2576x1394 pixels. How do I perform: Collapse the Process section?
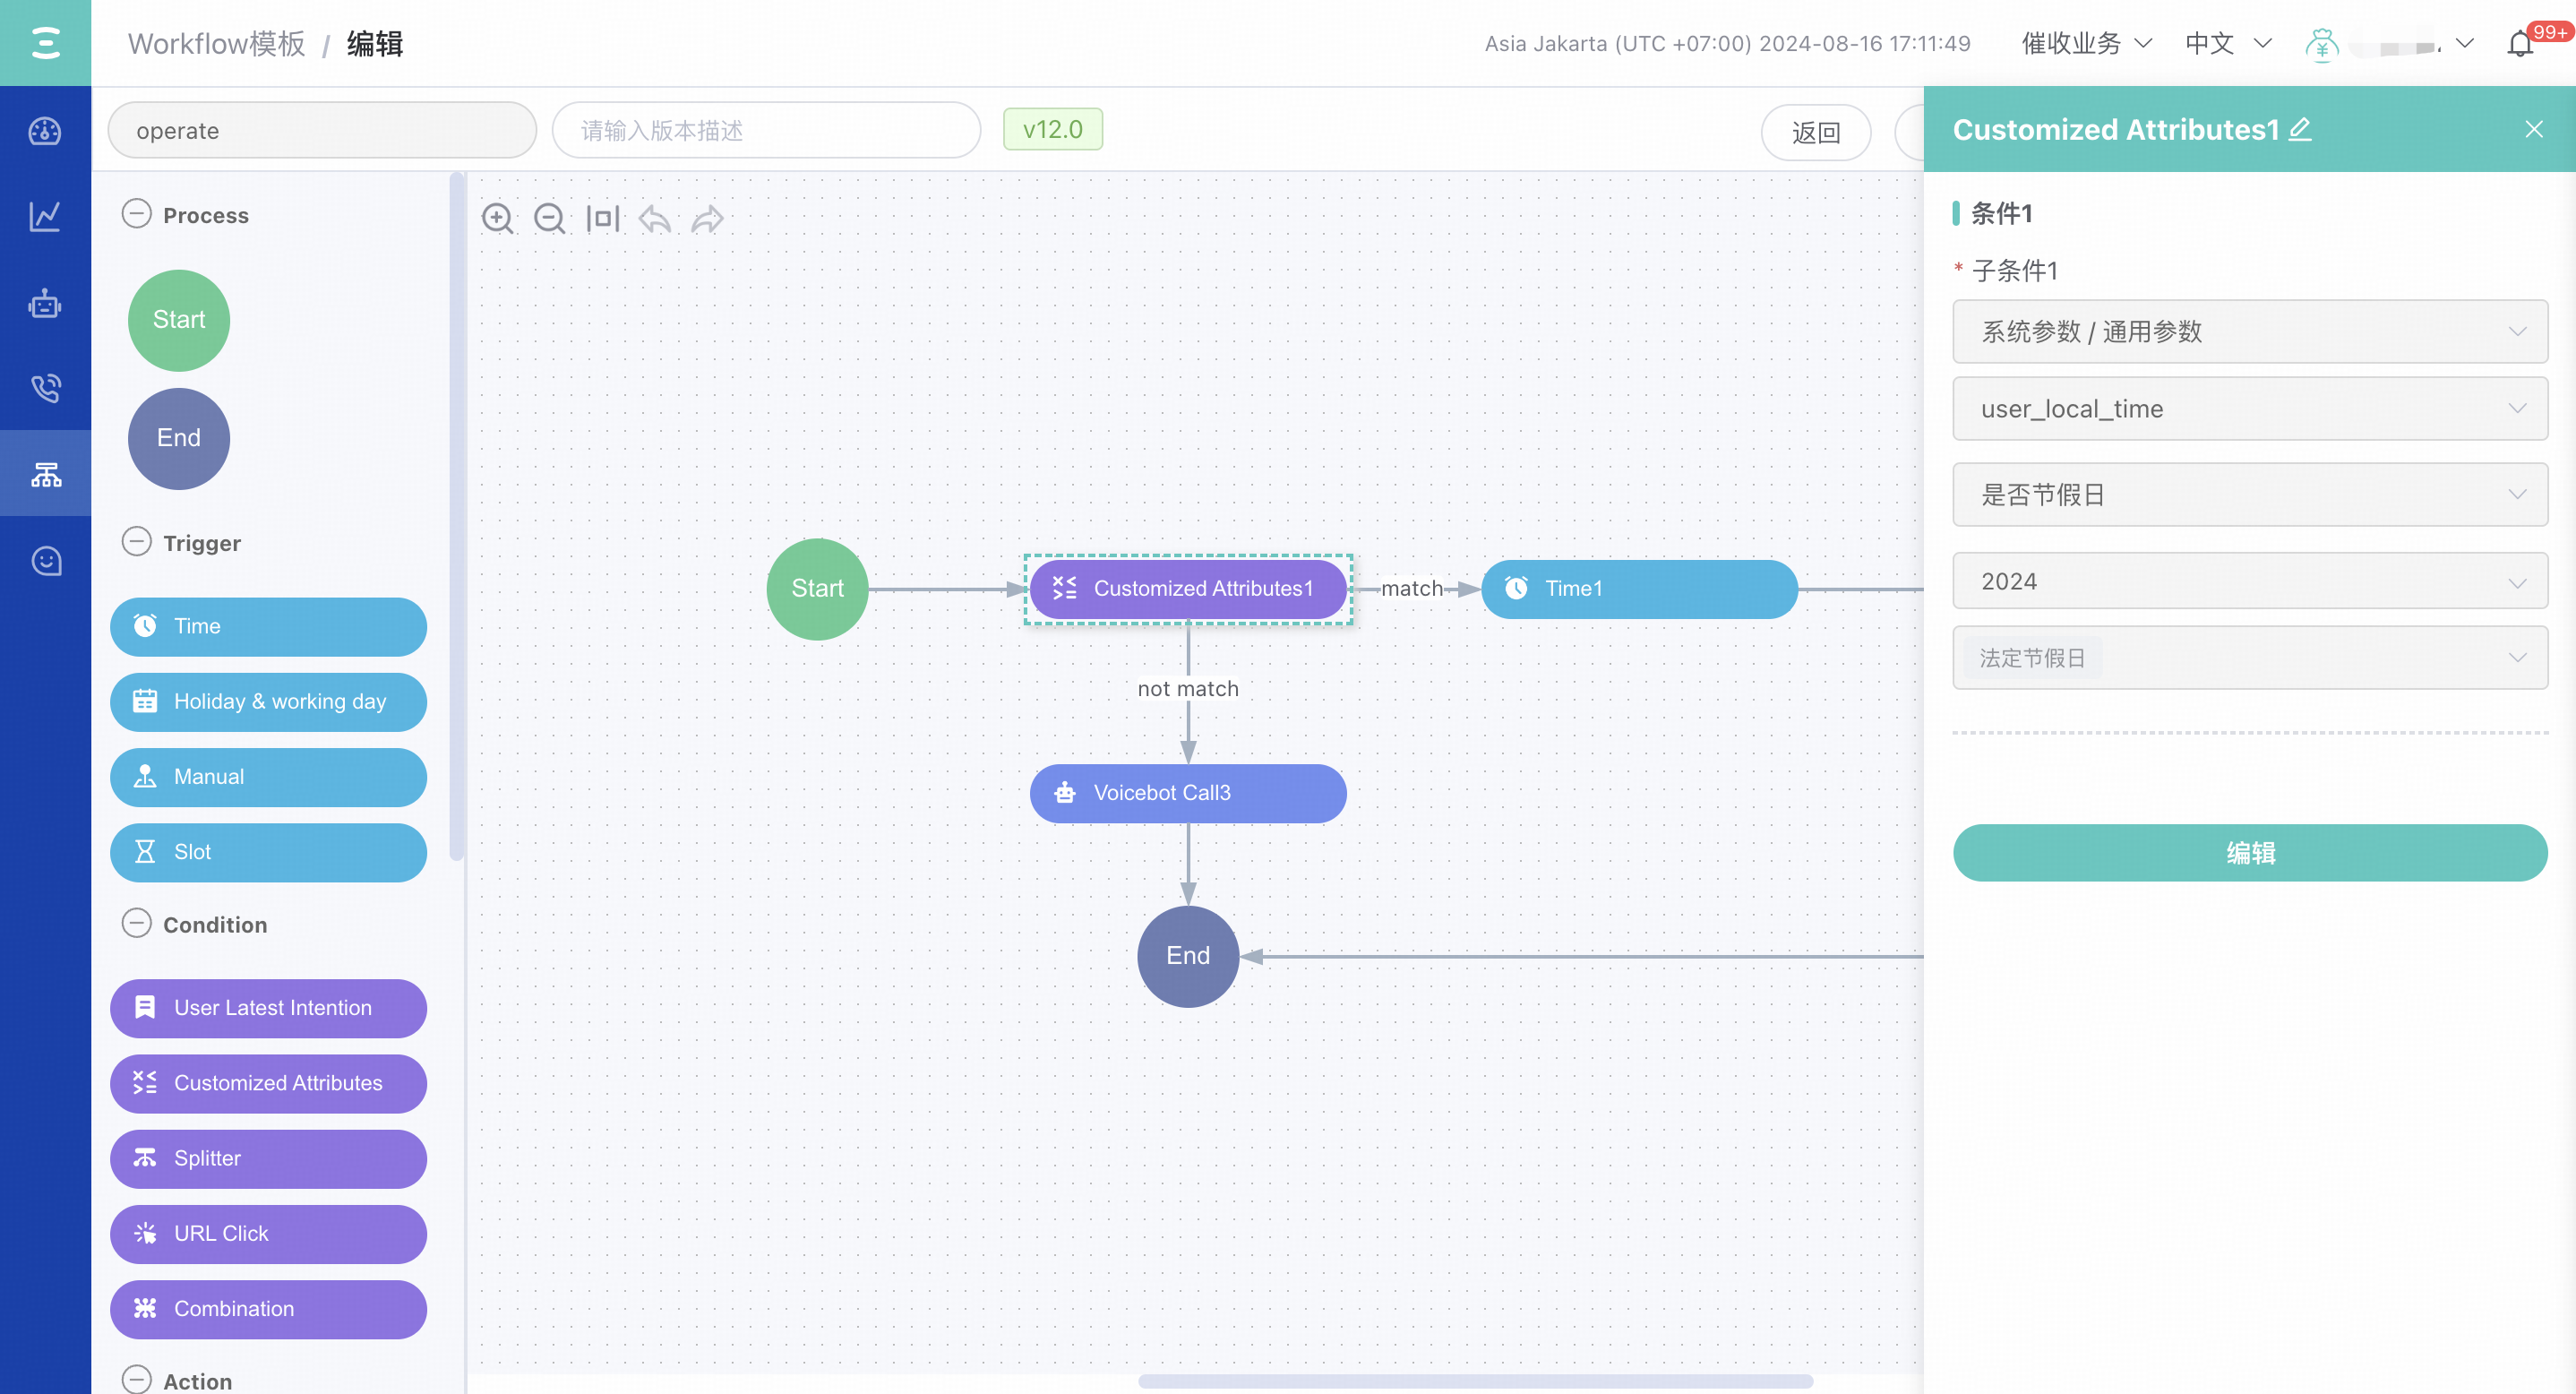pos(136,214)
